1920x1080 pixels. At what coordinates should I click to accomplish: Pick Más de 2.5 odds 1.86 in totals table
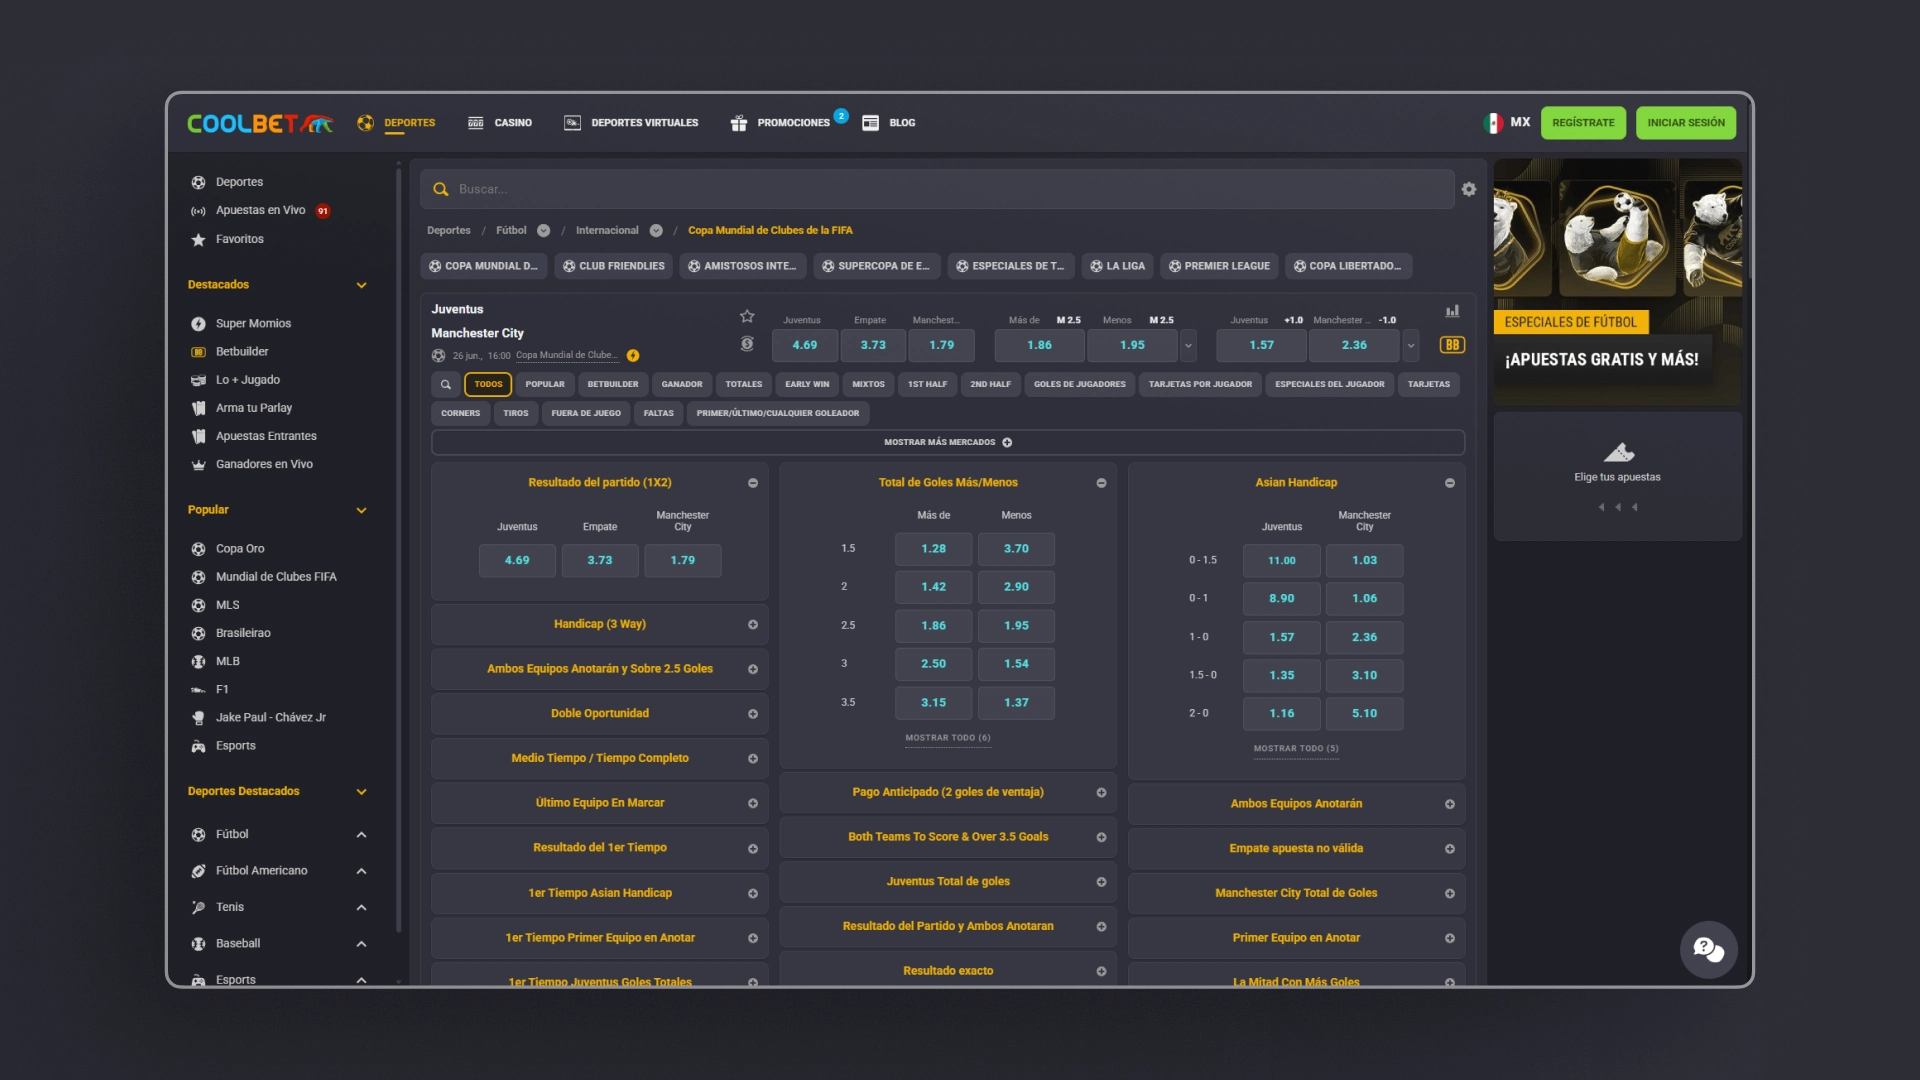tap(933, 626)
